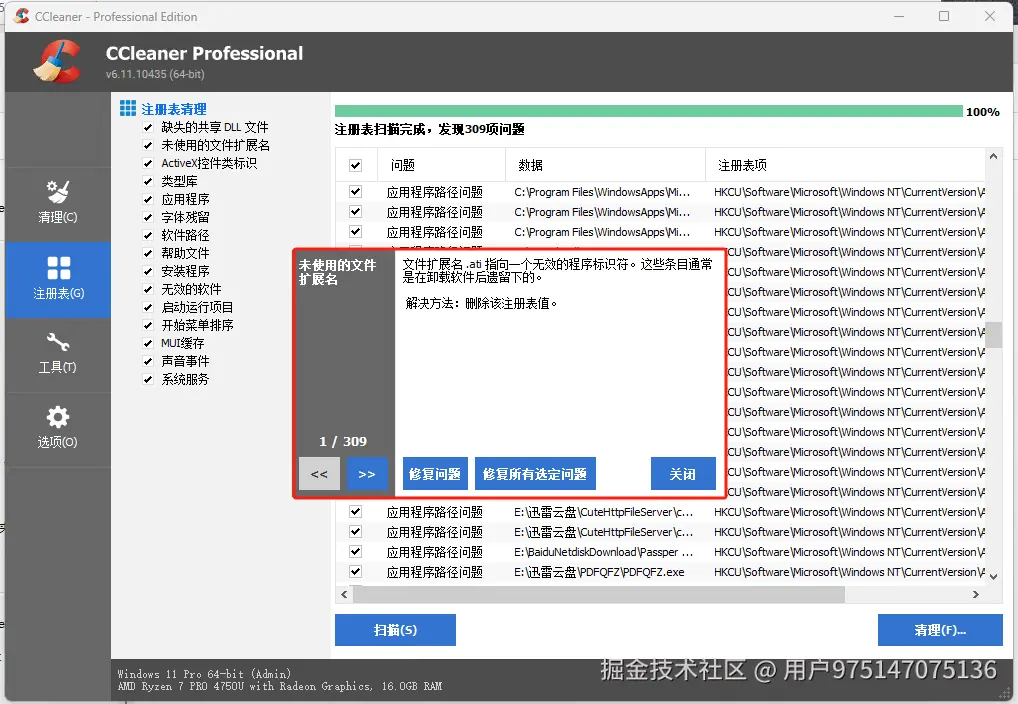
Task: Click 修复所有选定问题 button
Action: point(535,474)
